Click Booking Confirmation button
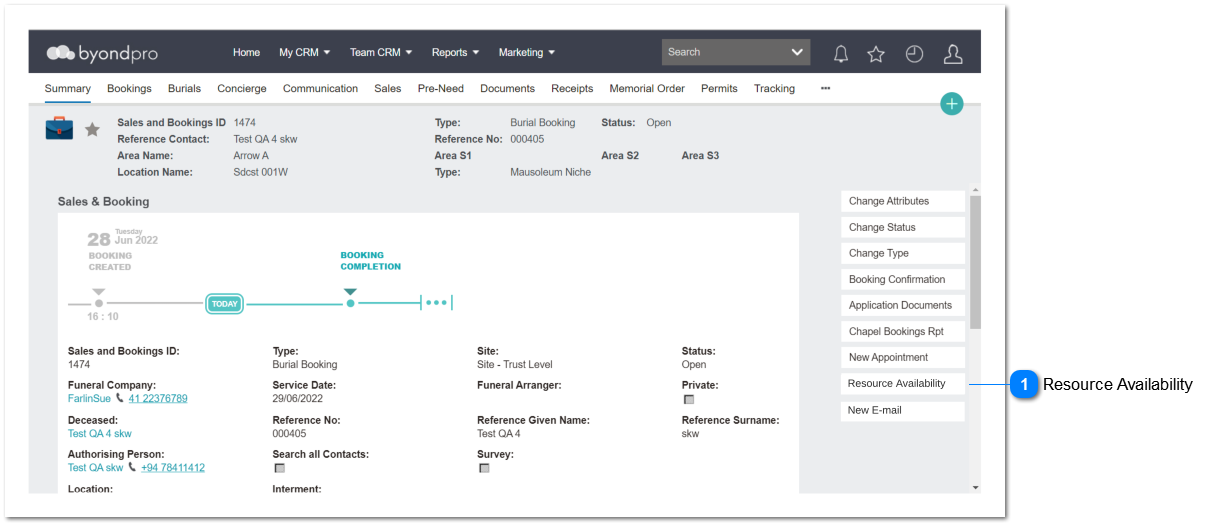 [x=903, y=279]
